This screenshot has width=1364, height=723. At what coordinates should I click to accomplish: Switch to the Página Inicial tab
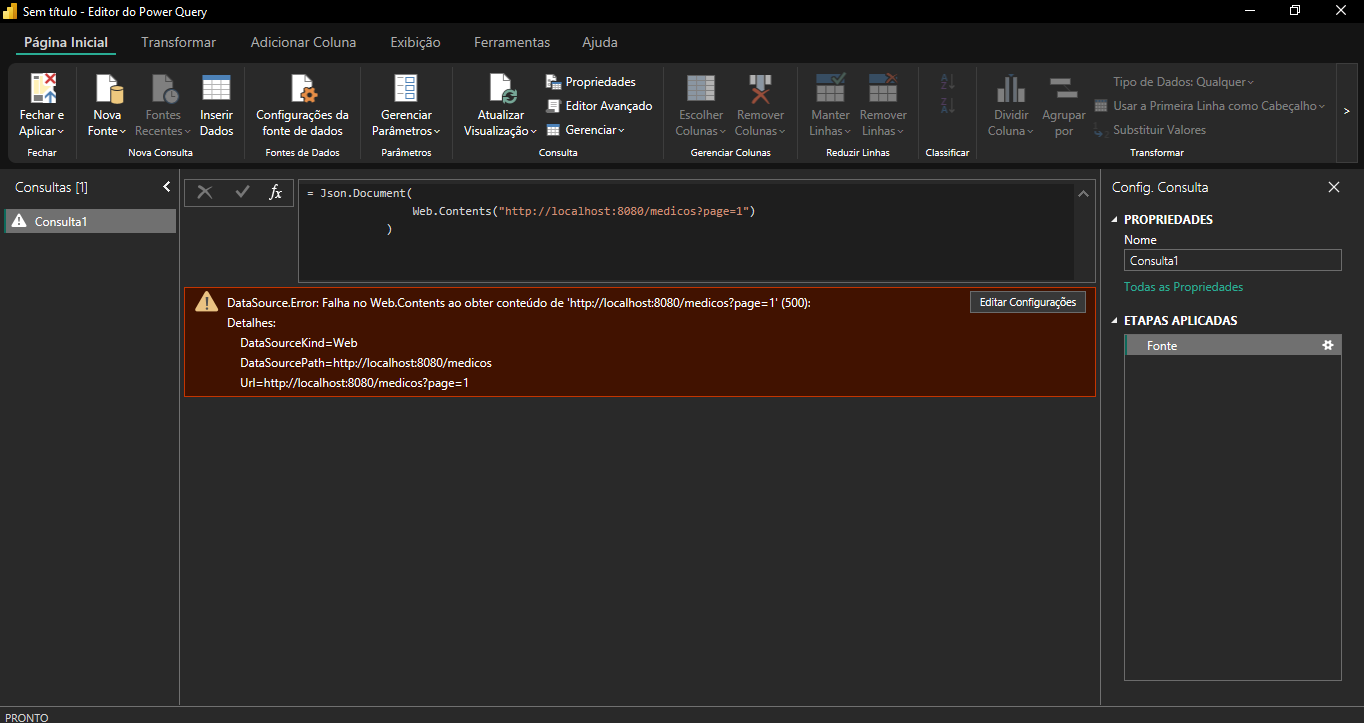click(66, 43)
